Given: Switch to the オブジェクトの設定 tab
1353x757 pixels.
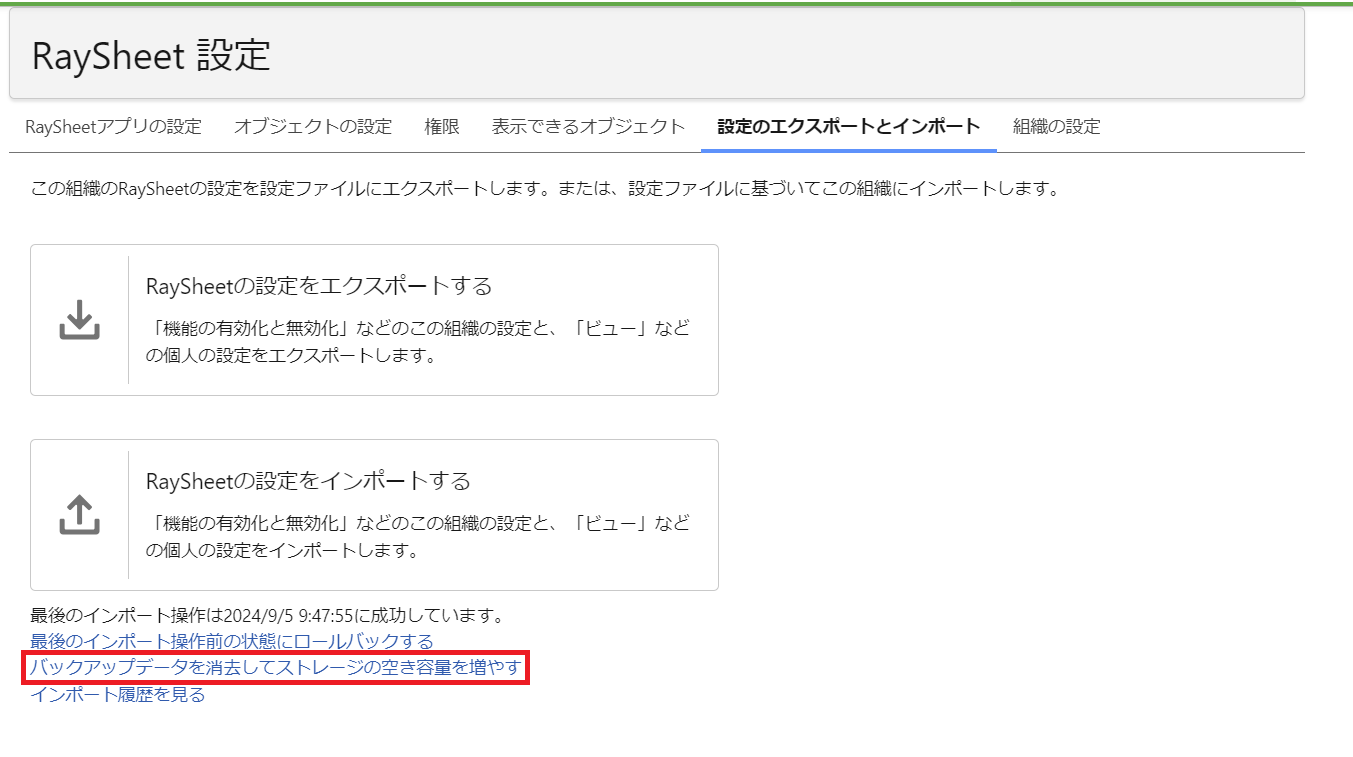Looking at the screenshot, I should click(x=313, y=126).
